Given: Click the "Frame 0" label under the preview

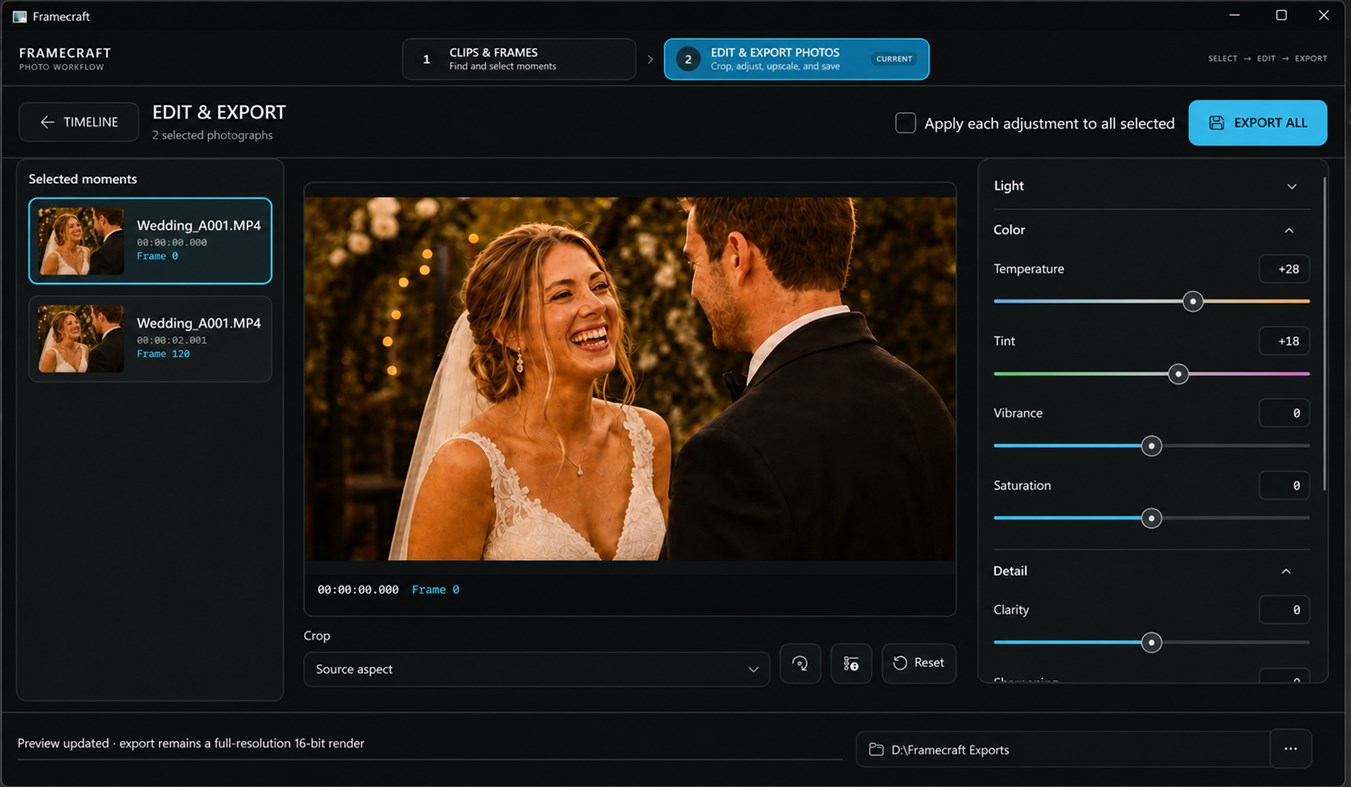Looking at the screenshot, I should tap(436, 590).
